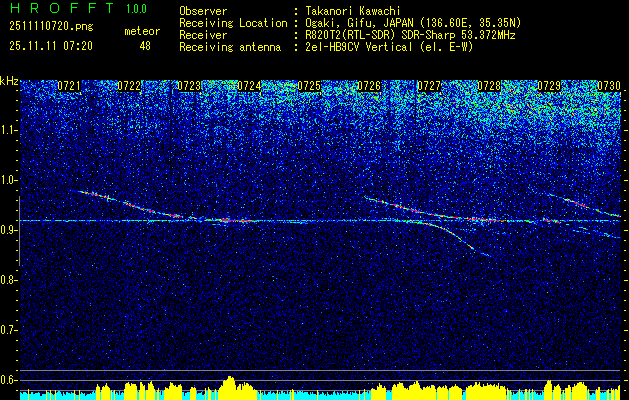Select the 0724 time marker
The image size is (629, 400).
coord(249,86)
